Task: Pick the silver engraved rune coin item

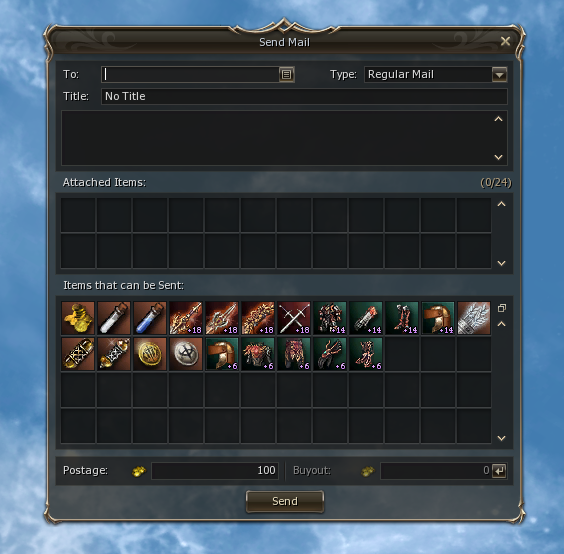Action: tap(186, 354)
